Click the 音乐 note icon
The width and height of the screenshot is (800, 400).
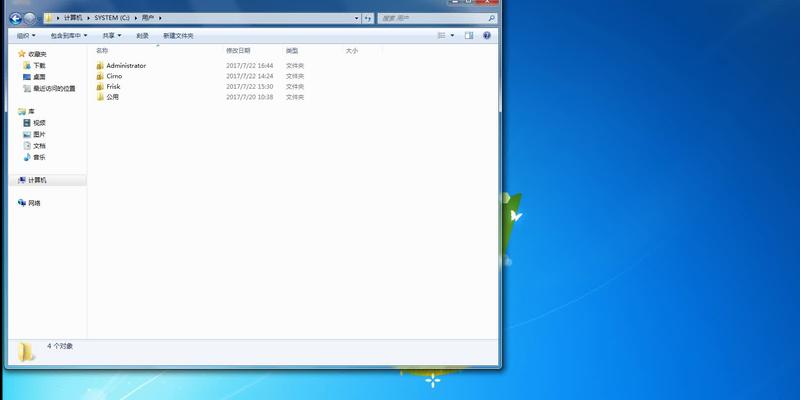point(27,157)
